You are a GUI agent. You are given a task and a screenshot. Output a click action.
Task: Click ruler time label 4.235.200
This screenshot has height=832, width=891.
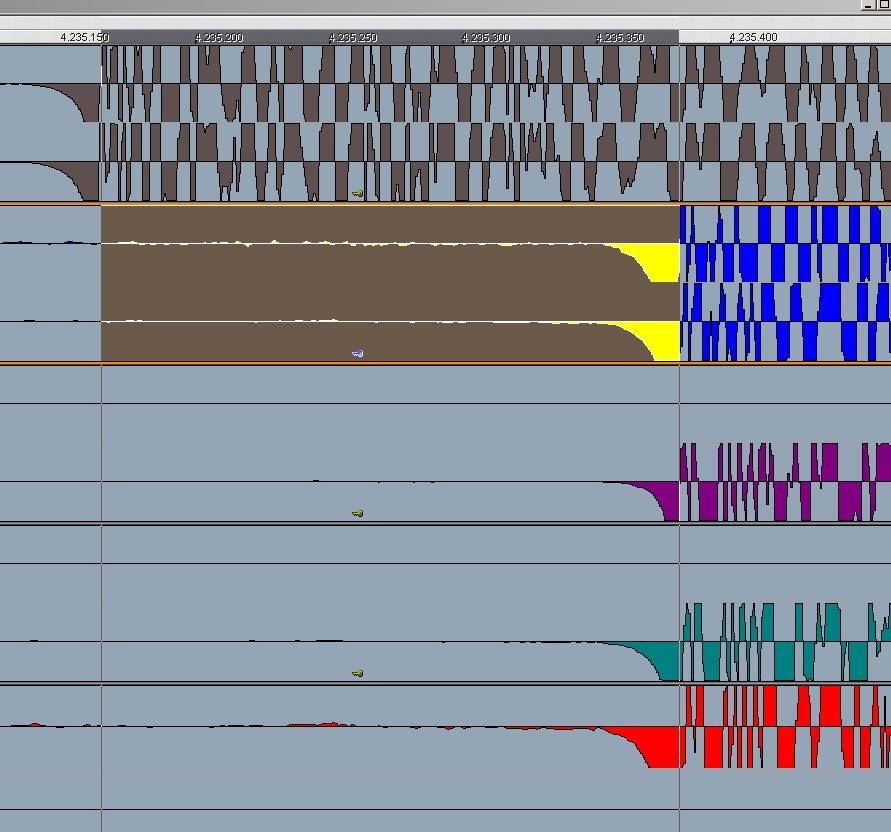click(219, 38)
